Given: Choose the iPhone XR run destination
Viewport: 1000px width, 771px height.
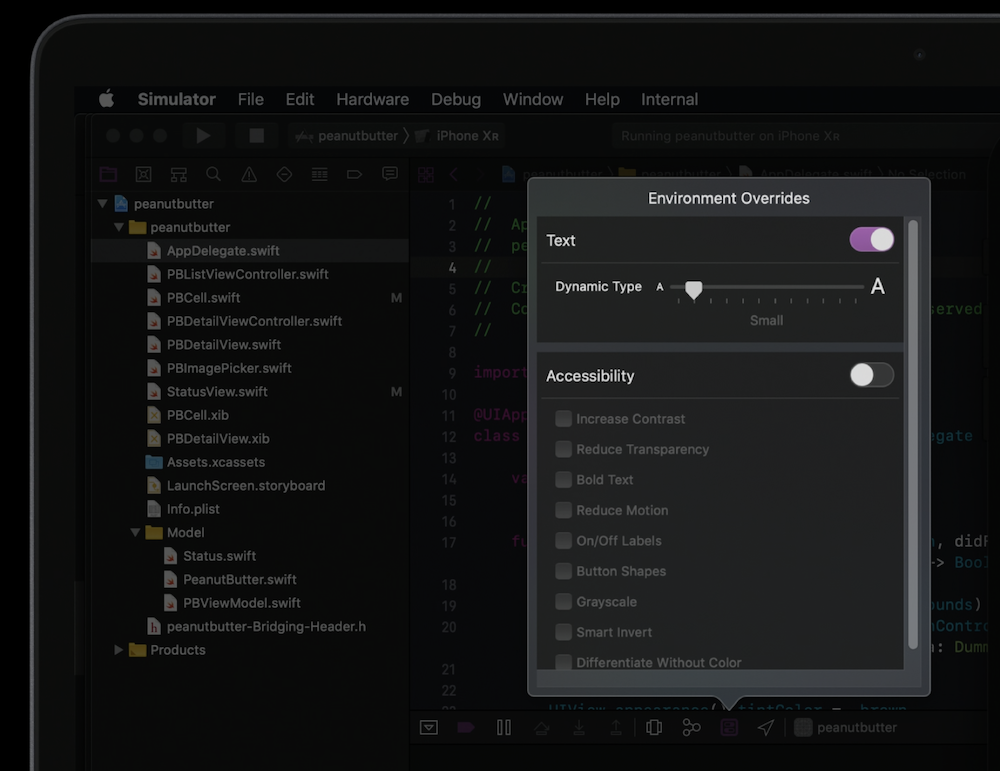Looking at the screenshot, I should pos(457,136).
